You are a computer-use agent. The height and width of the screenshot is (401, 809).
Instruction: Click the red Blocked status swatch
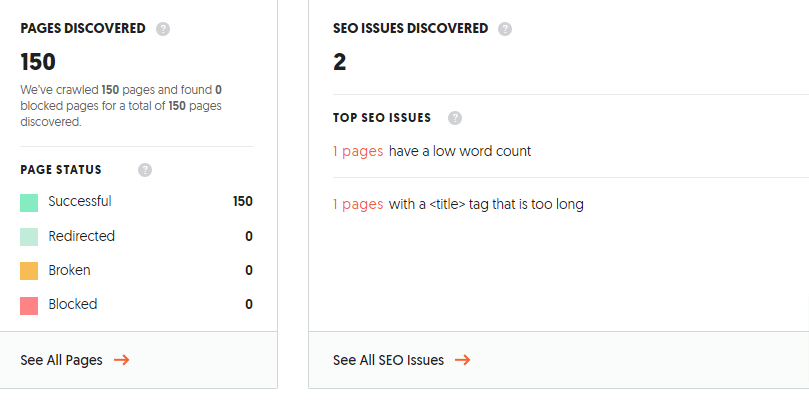coord(29,305)
